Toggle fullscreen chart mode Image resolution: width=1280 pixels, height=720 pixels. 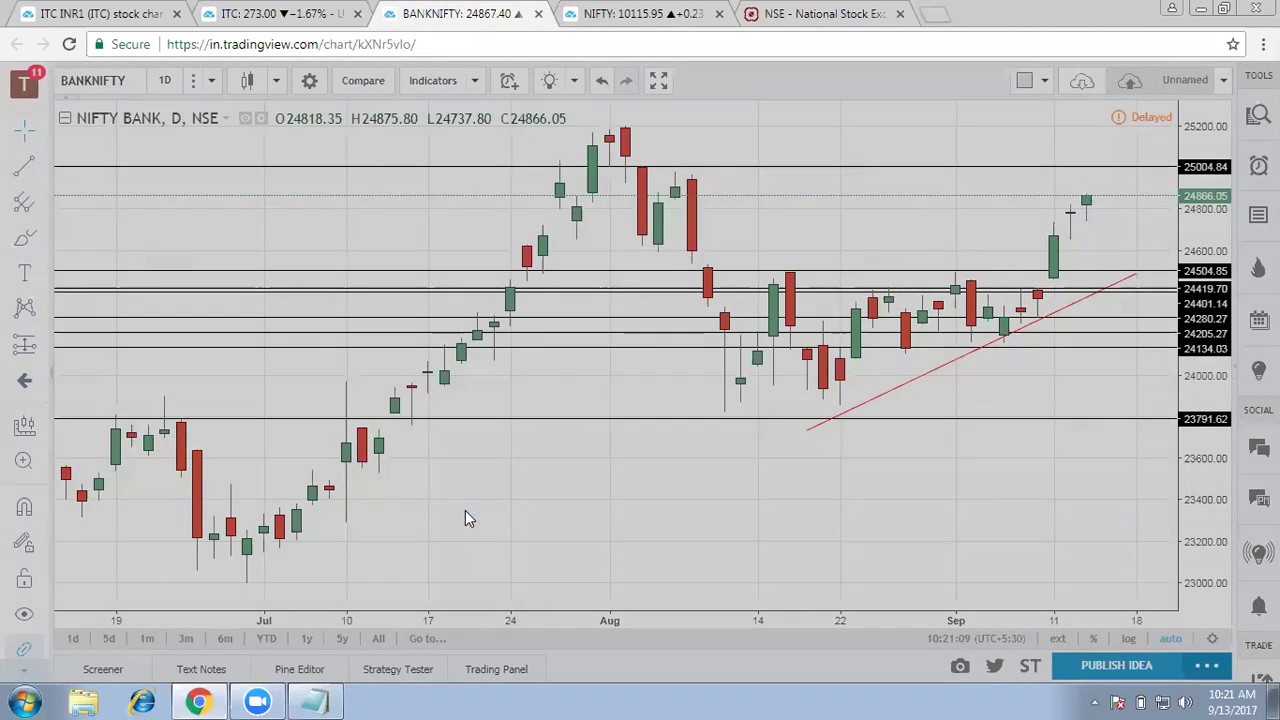coord(658,81)
